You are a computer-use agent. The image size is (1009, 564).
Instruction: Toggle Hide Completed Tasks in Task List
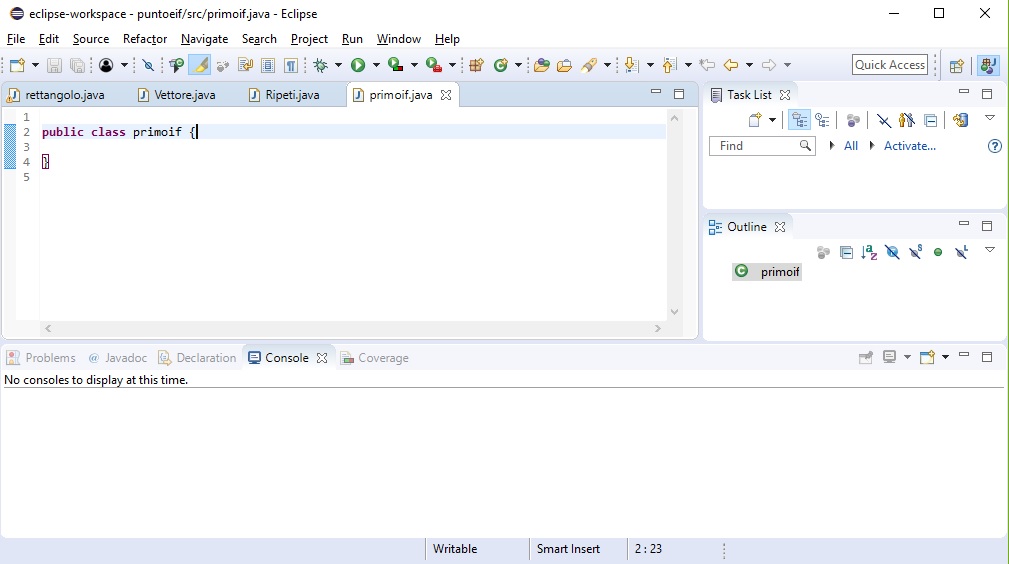pyautogui.click(x=884, y=120)
